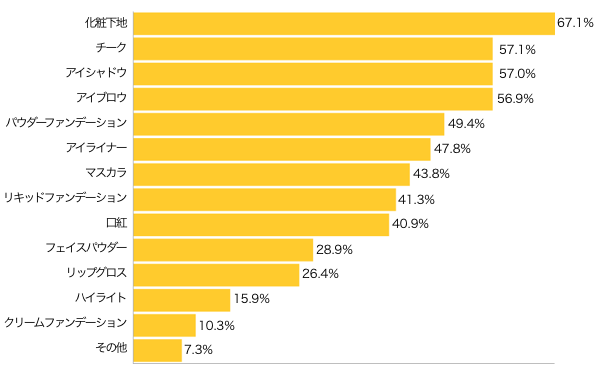
Task: Click the リップグロス bar
Action: 216,275
